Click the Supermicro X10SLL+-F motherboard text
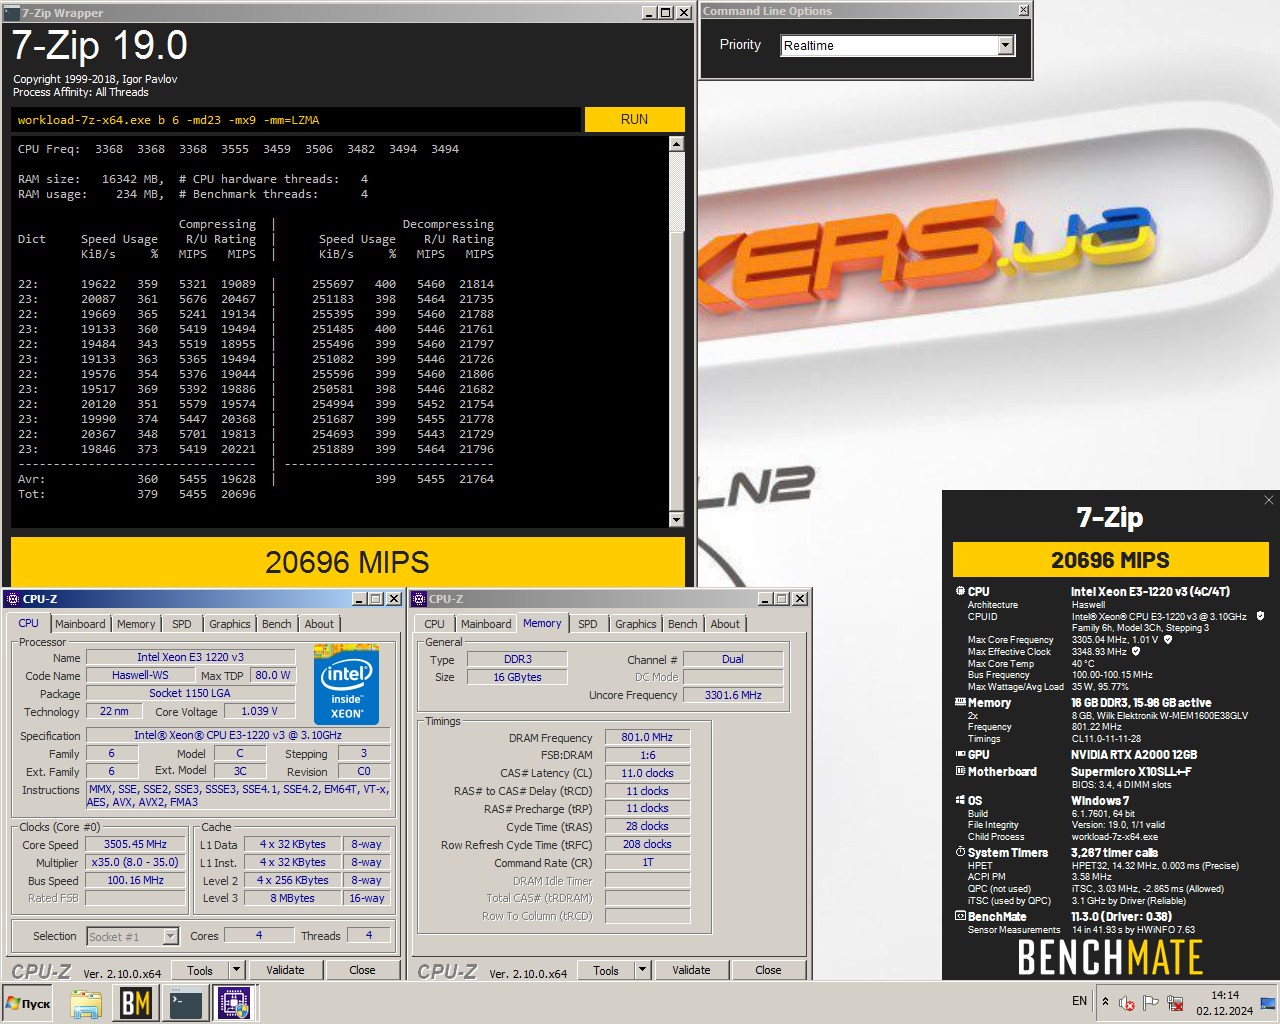The width and height of the screenshot is (1280, 1024). pyautogui.click(x=1131, y=771)
